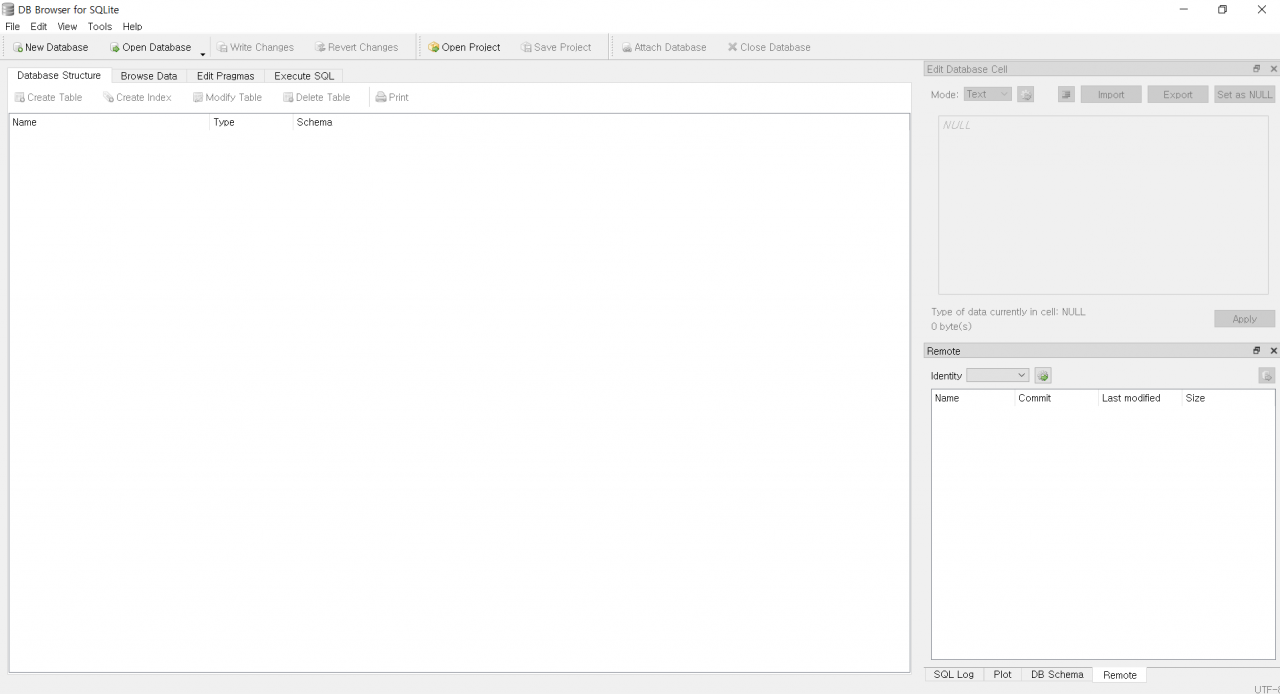Close the Remote dock panel
1280x694 pixels.
[x=1273, y=351]
